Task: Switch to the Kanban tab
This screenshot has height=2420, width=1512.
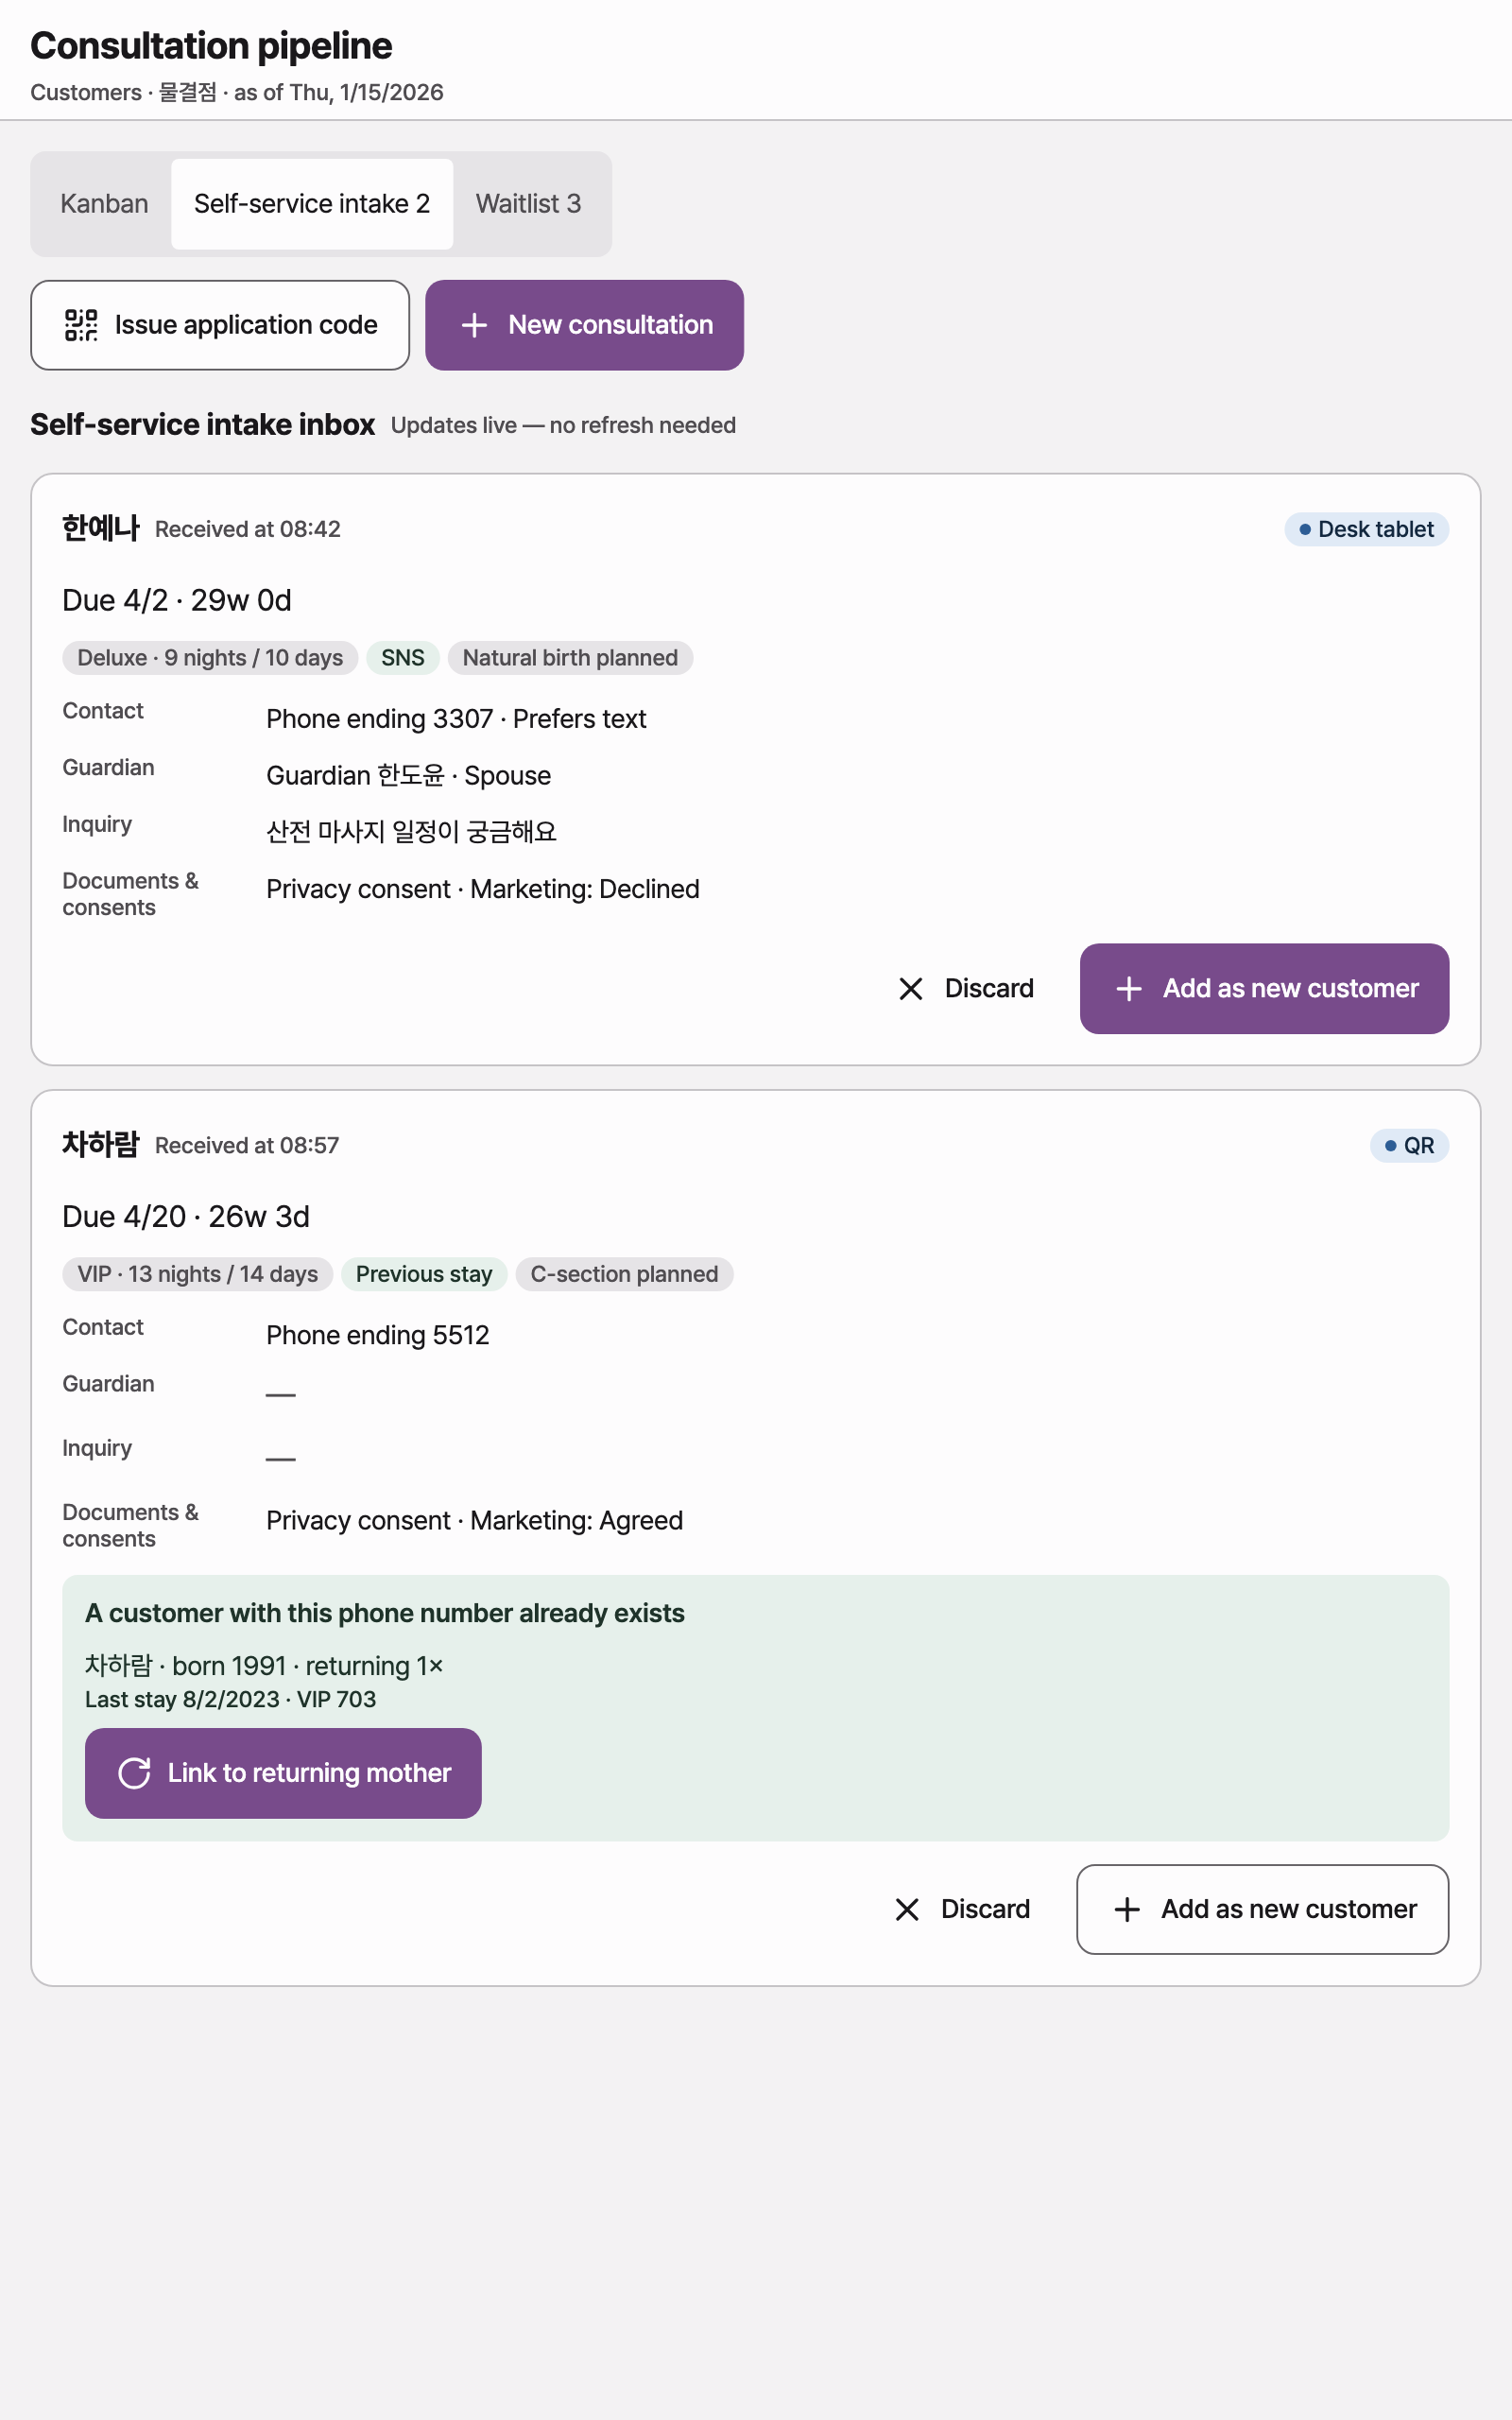Action: point(104,204)
